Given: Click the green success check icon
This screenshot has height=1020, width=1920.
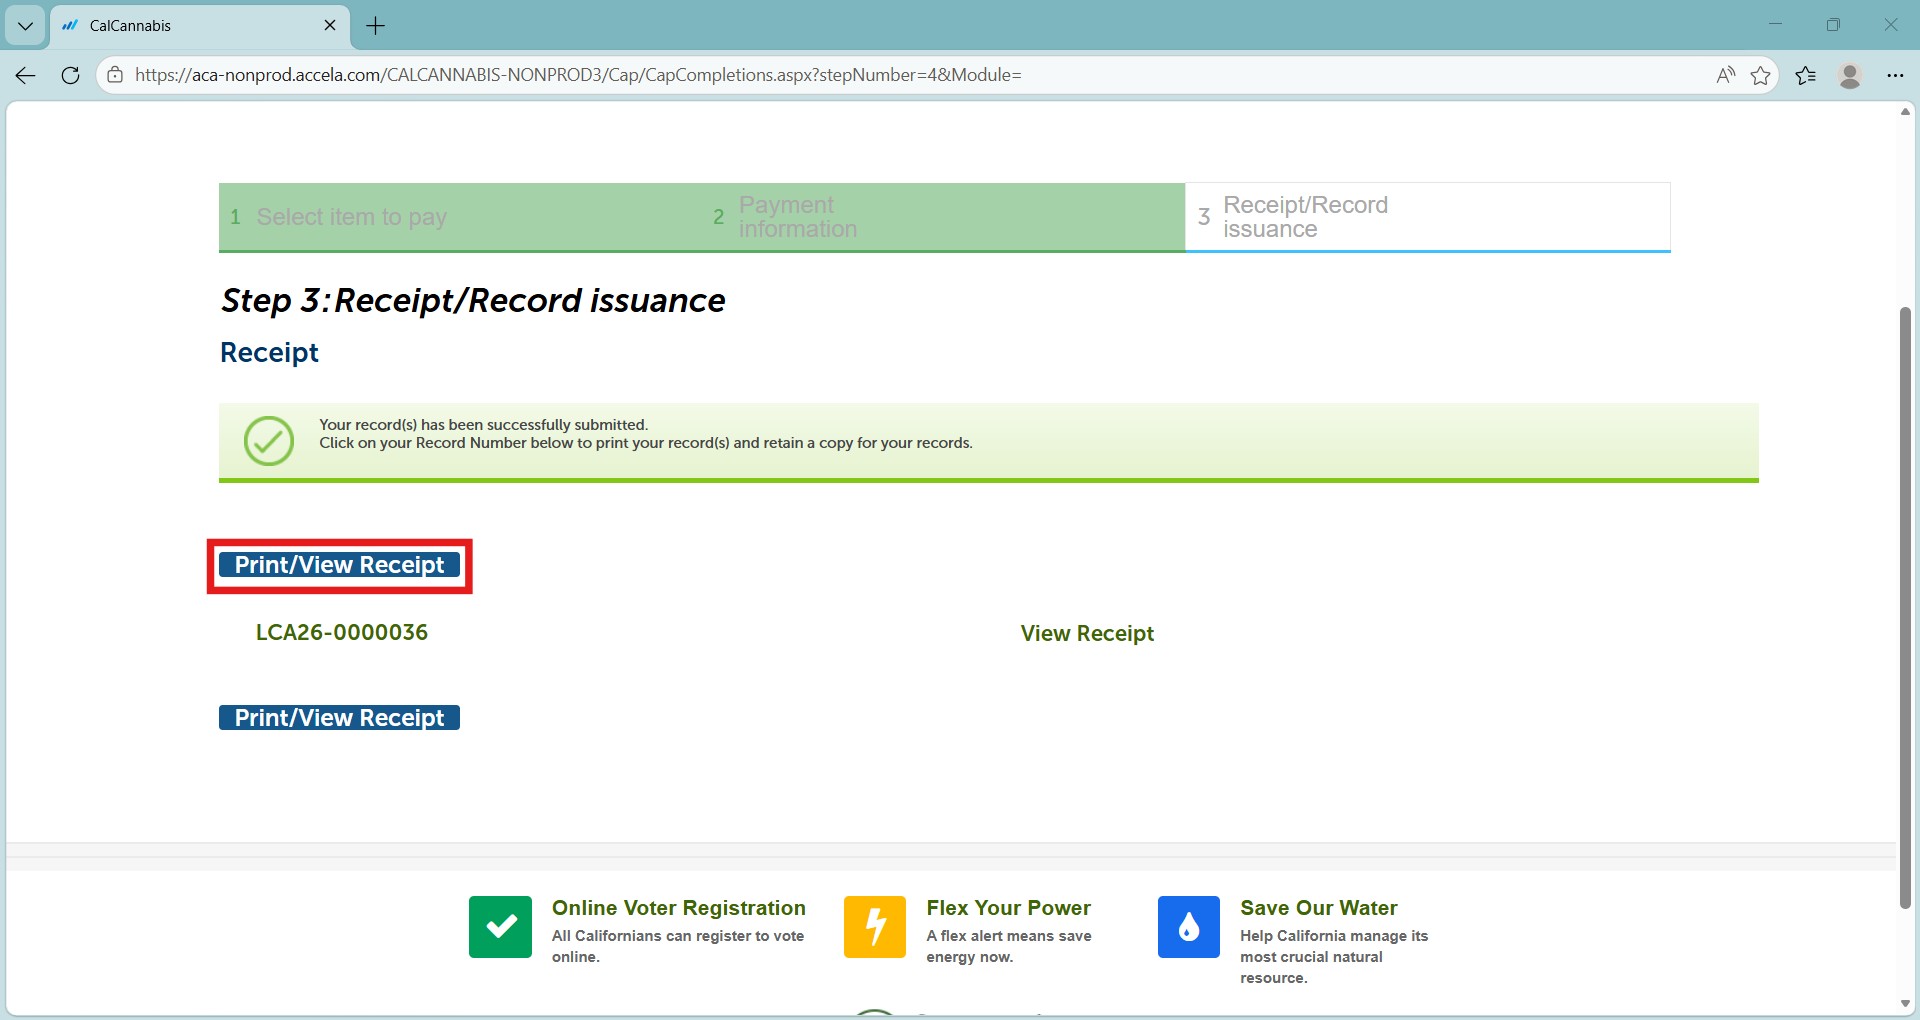Looking at the screenshot, I should coord(269,441).
